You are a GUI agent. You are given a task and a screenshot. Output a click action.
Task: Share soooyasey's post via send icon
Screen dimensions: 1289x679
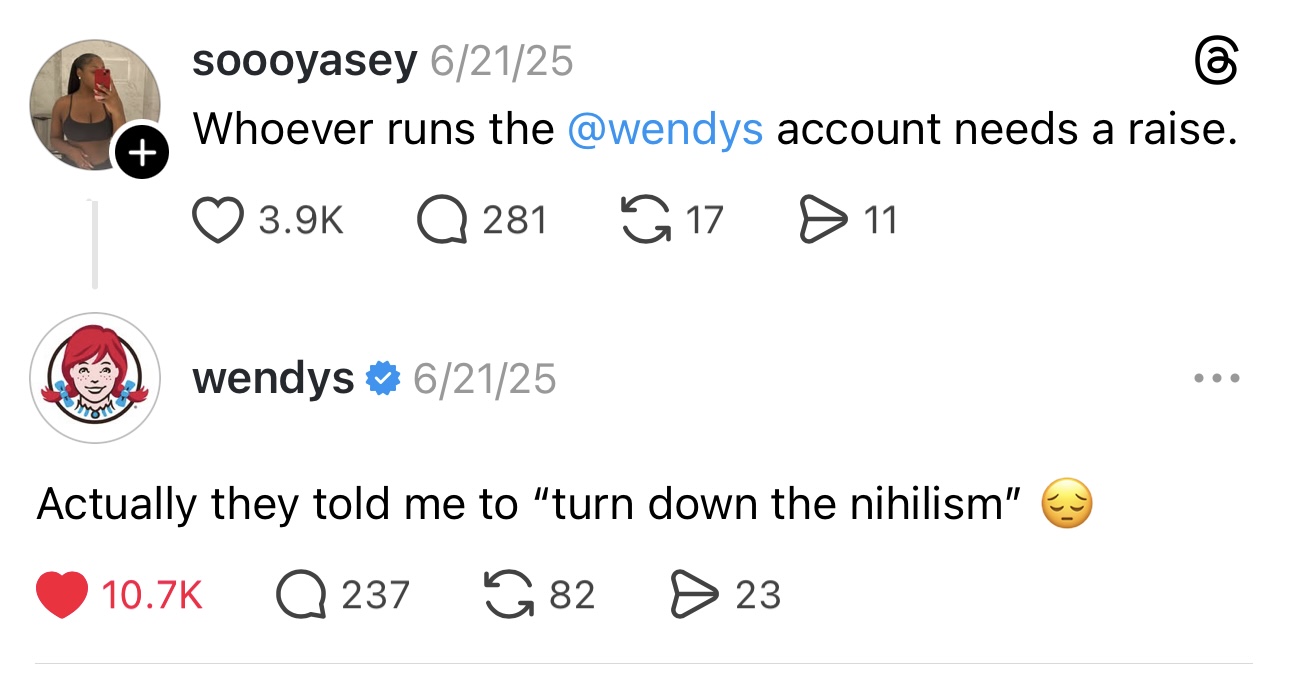click(x=821, y=219)
